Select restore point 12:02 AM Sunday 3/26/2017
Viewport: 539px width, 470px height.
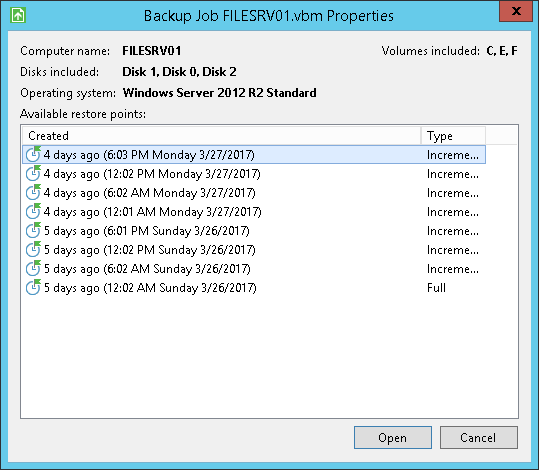254,288
